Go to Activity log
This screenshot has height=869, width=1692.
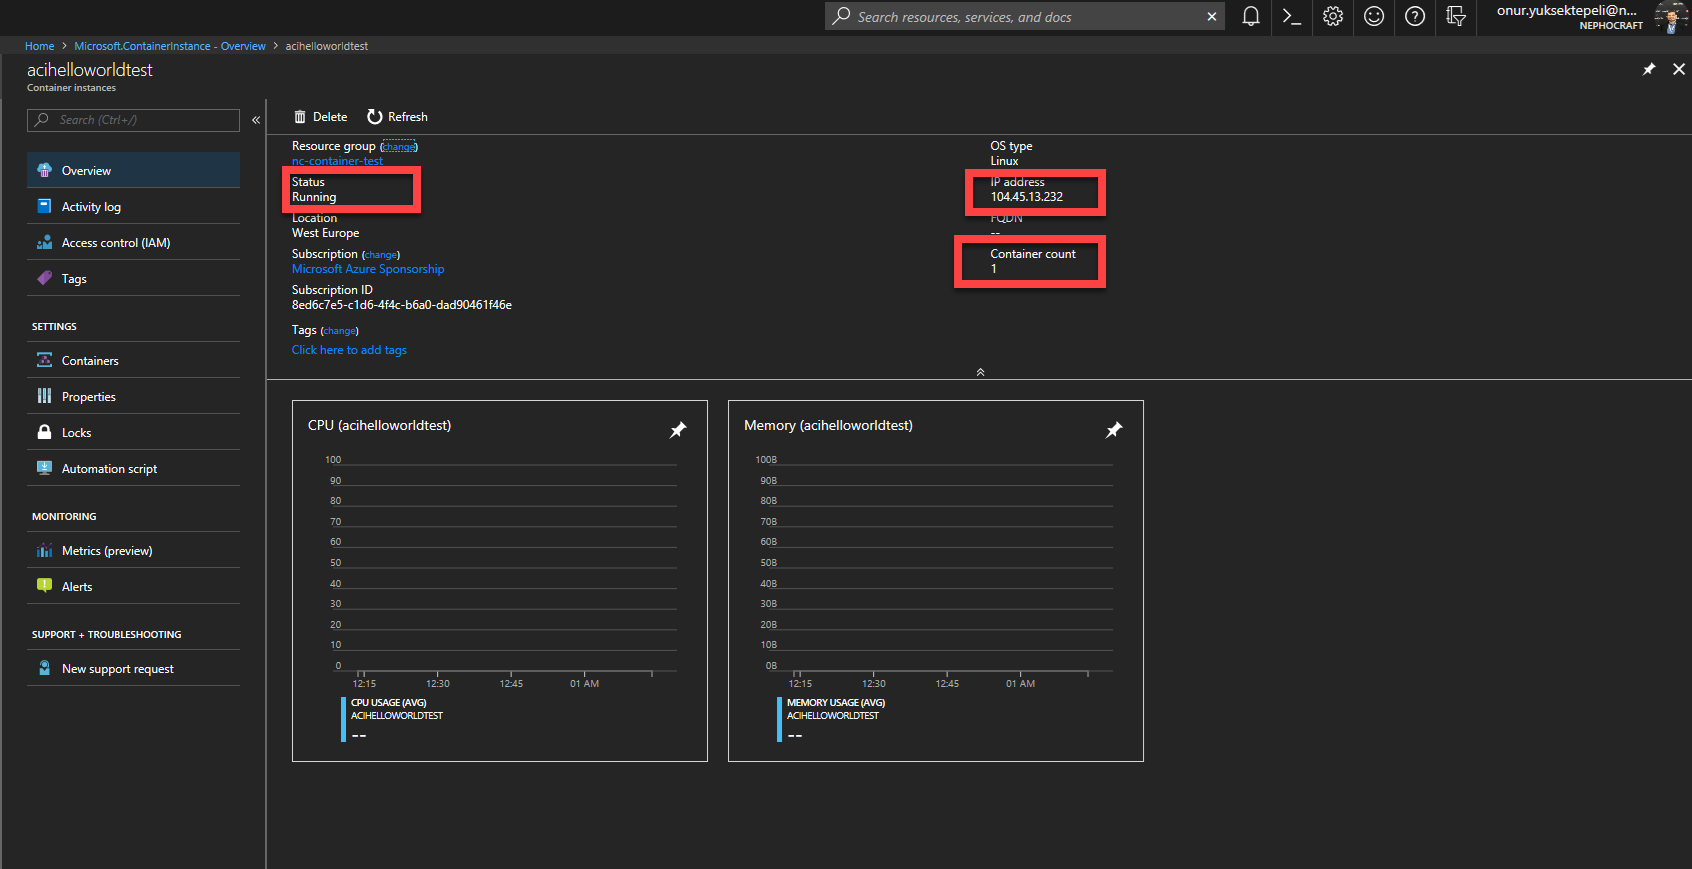point(133,206)
